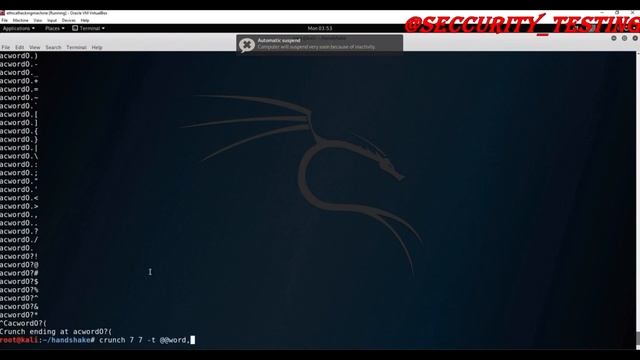Click the Automatic suspend notification icon
The image size is (640, 360).
tap(247, 44)
